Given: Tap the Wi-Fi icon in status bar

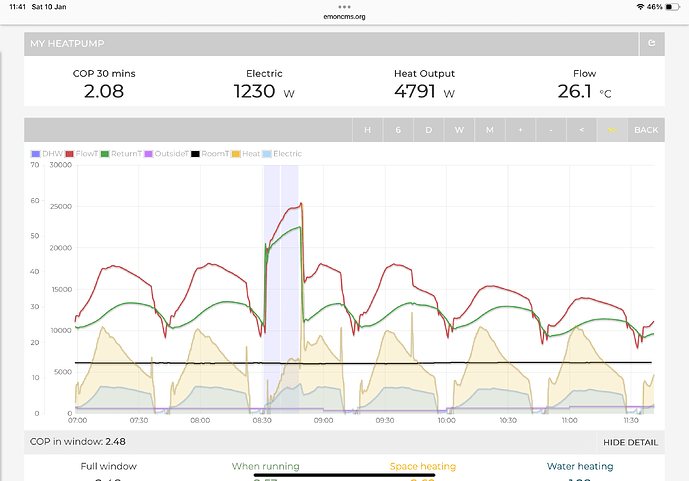Looking at the screenshot, I should 640,6.
